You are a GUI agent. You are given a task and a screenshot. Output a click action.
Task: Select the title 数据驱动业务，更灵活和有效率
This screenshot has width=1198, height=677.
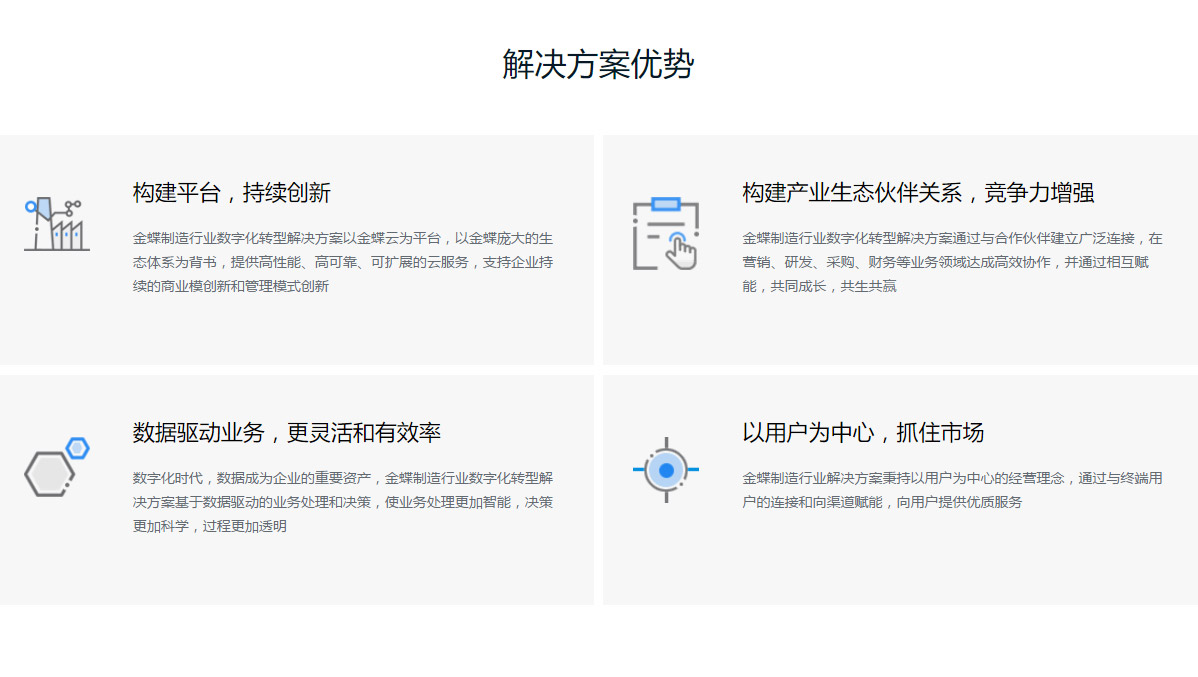click(x=287, y=432)
